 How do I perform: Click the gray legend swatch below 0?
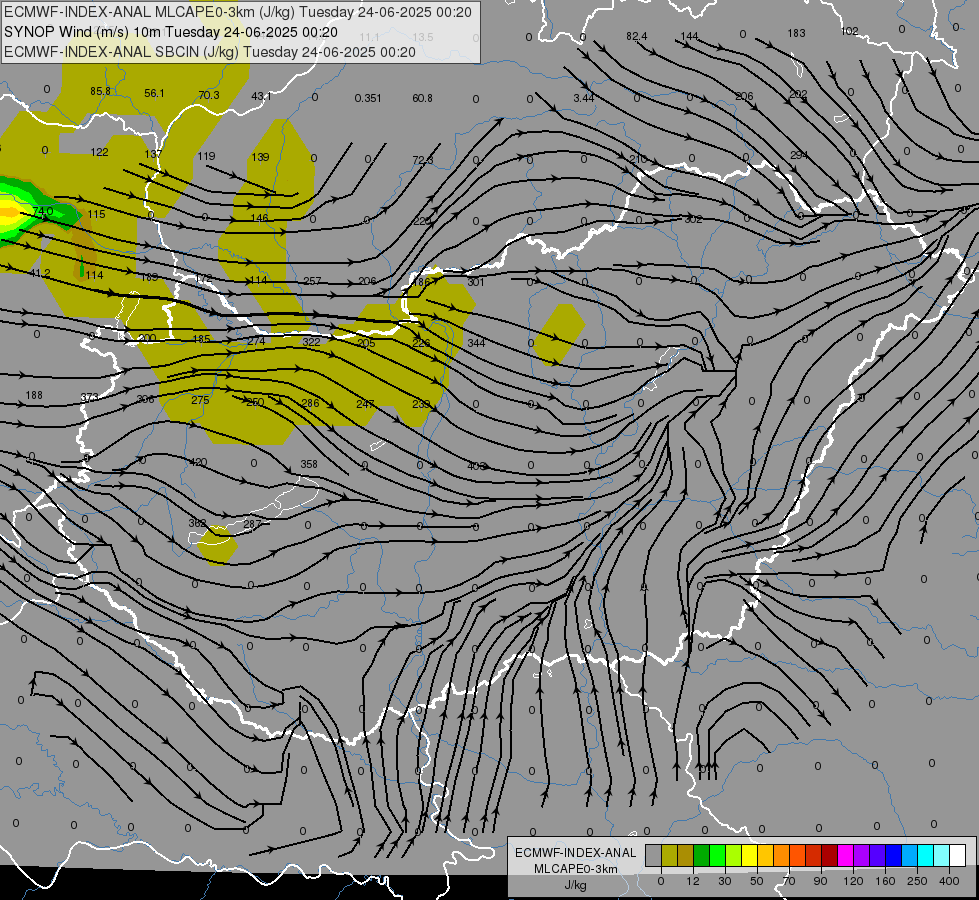(x=654, y=855)
